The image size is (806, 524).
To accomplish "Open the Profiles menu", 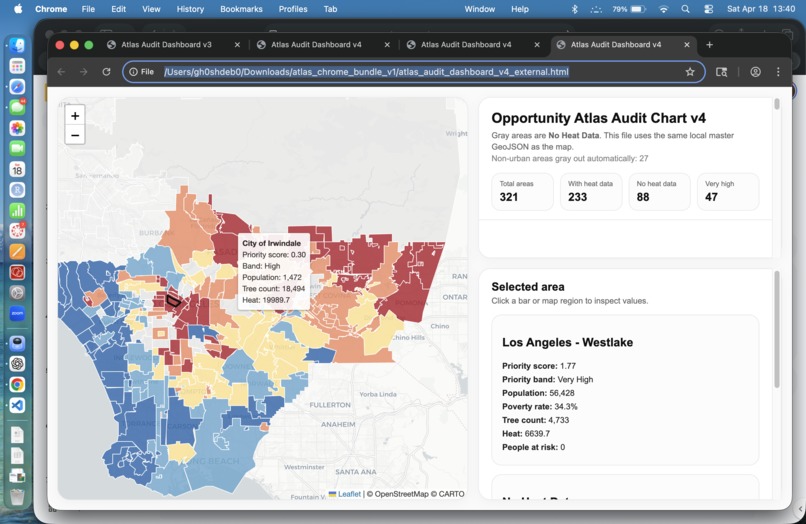I will point(293,9).
